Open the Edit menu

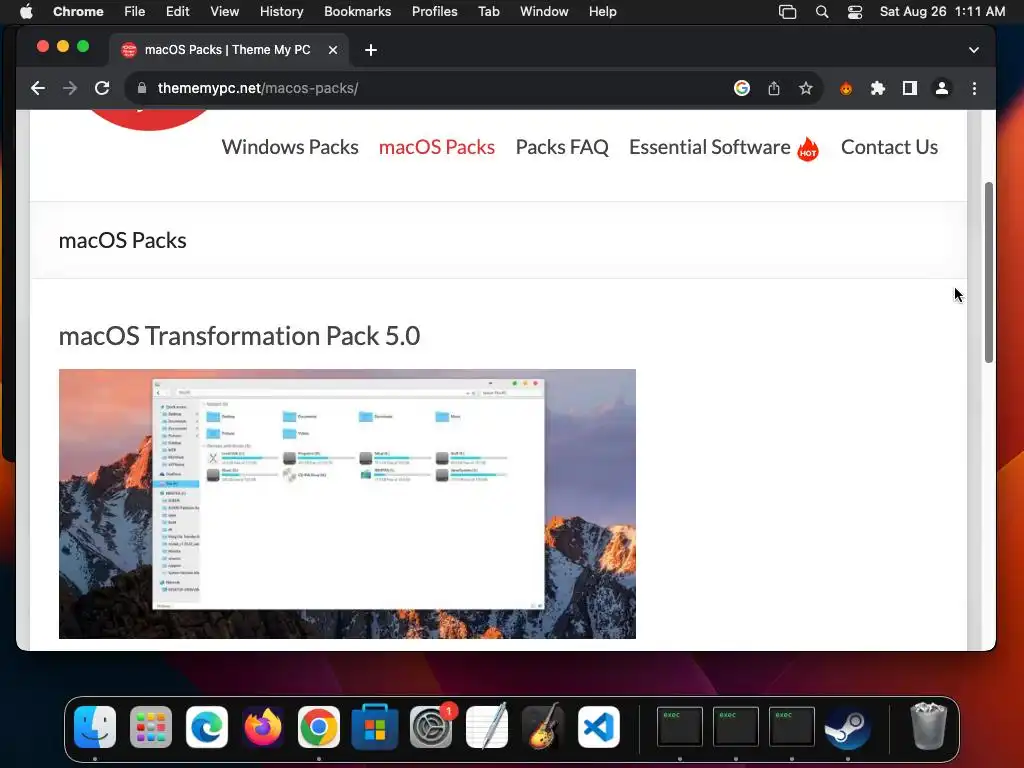tap(177, 11)
